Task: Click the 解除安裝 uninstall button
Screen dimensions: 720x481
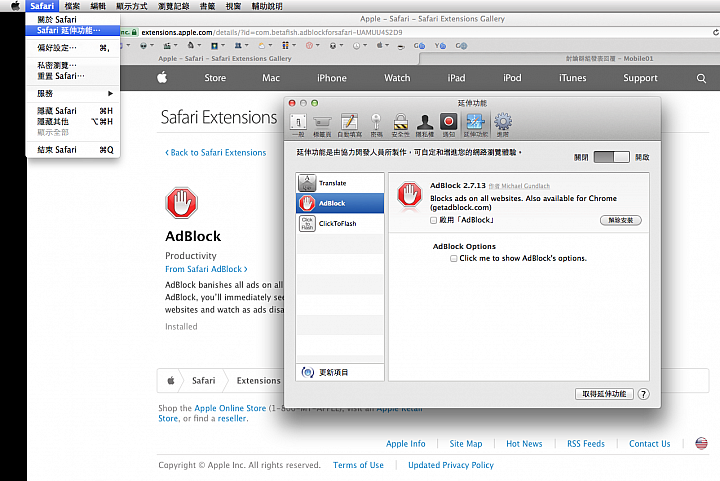Action: click(x=620, y=220)
